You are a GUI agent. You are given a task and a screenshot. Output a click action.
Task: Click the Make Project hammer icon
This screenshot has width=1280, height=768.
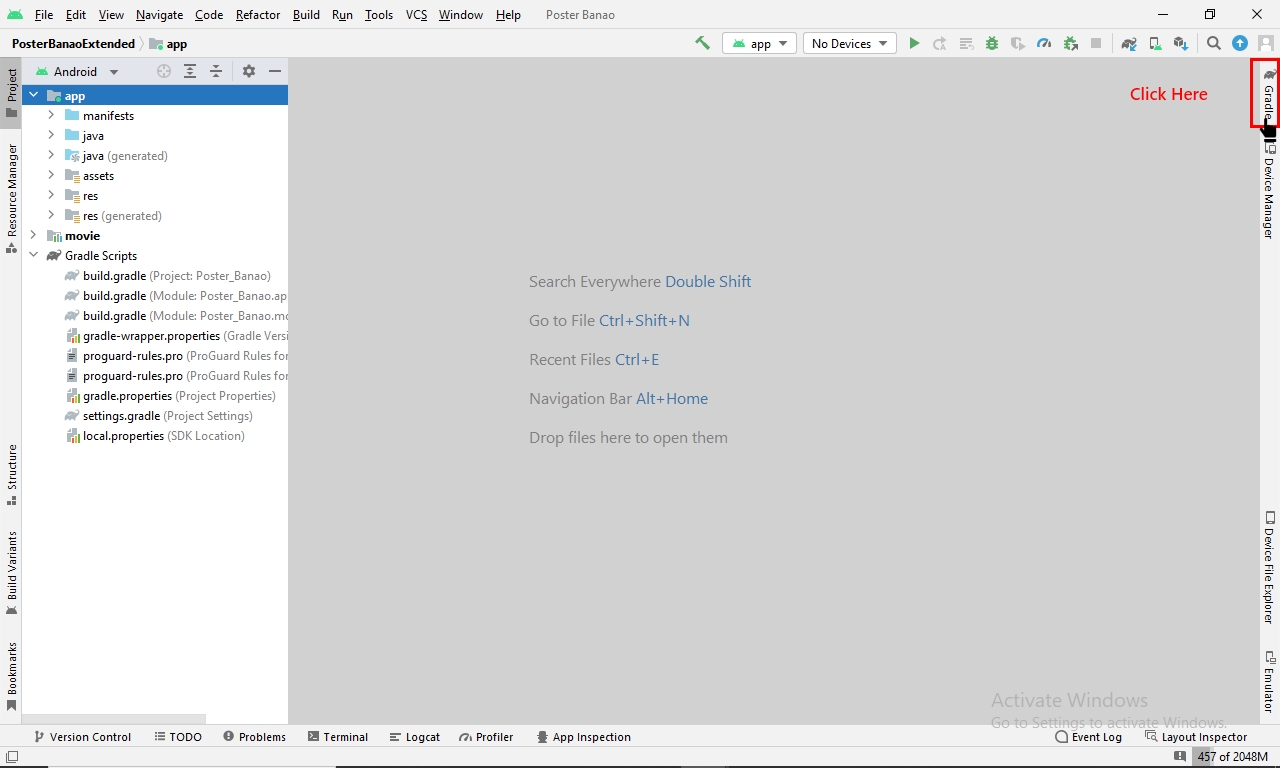click(702, 43)
